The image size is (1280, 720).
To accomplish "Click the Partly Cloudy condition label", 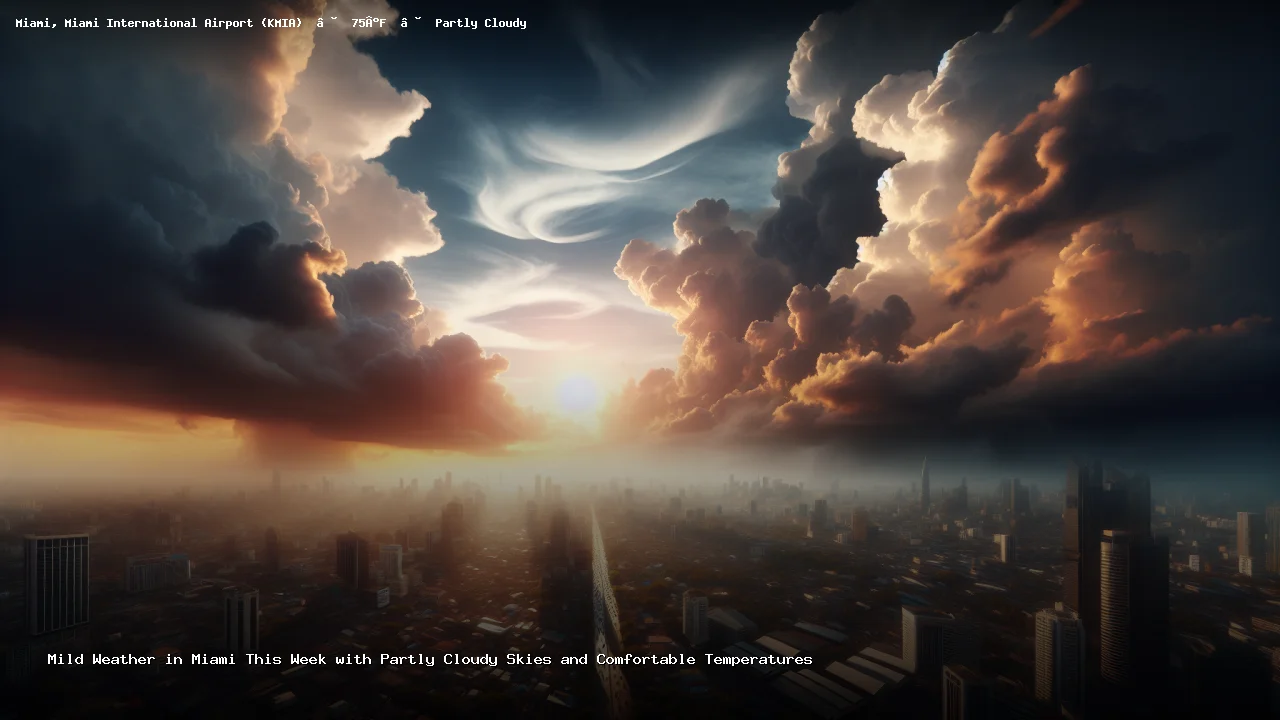I will click(x=480, y=23).
